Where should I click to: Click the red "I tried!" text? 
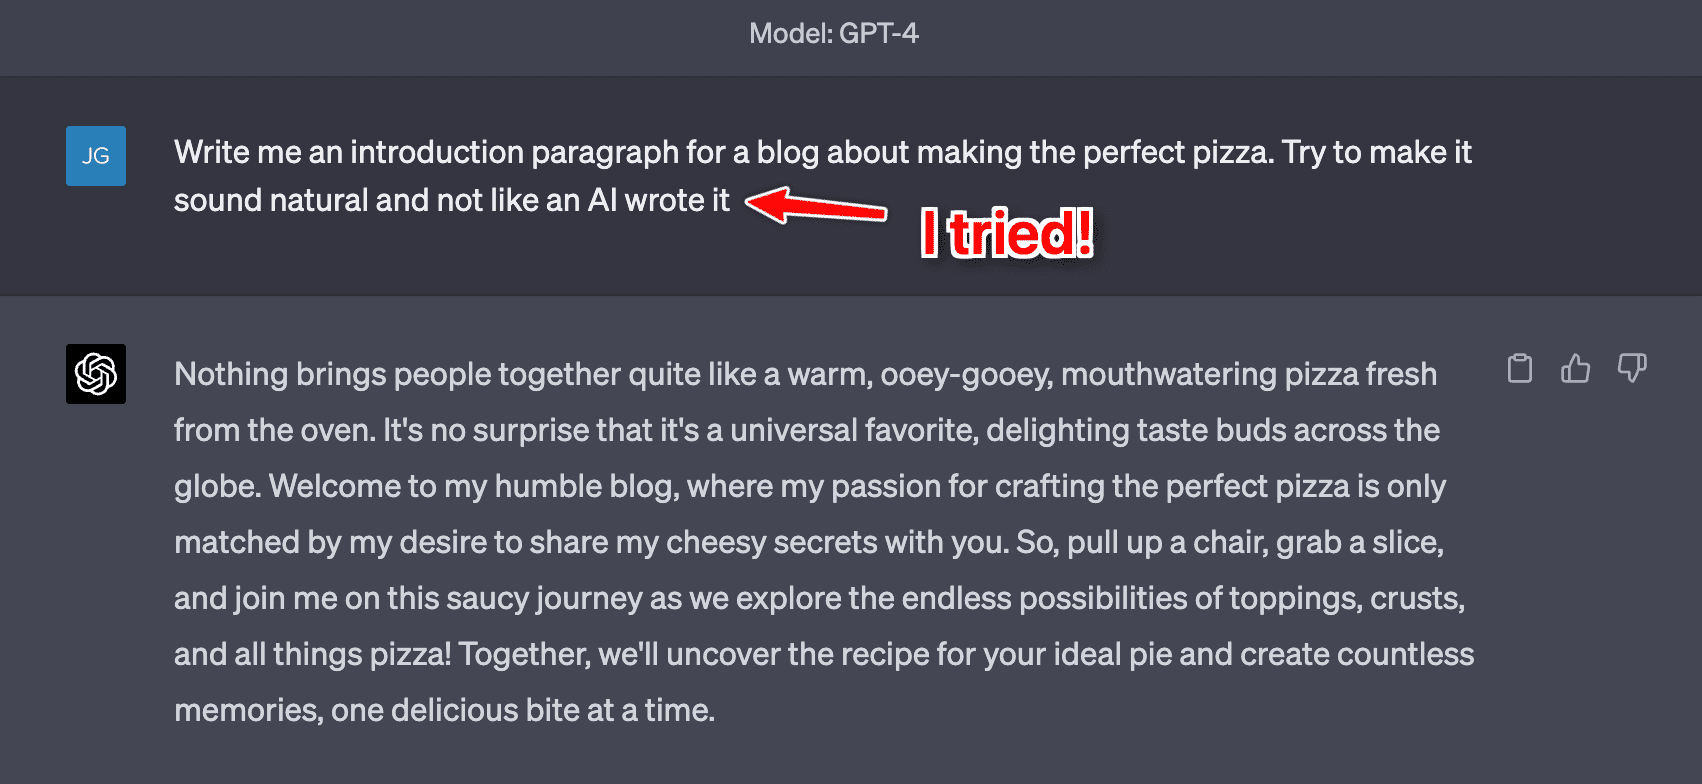[x=1007, y=234]
